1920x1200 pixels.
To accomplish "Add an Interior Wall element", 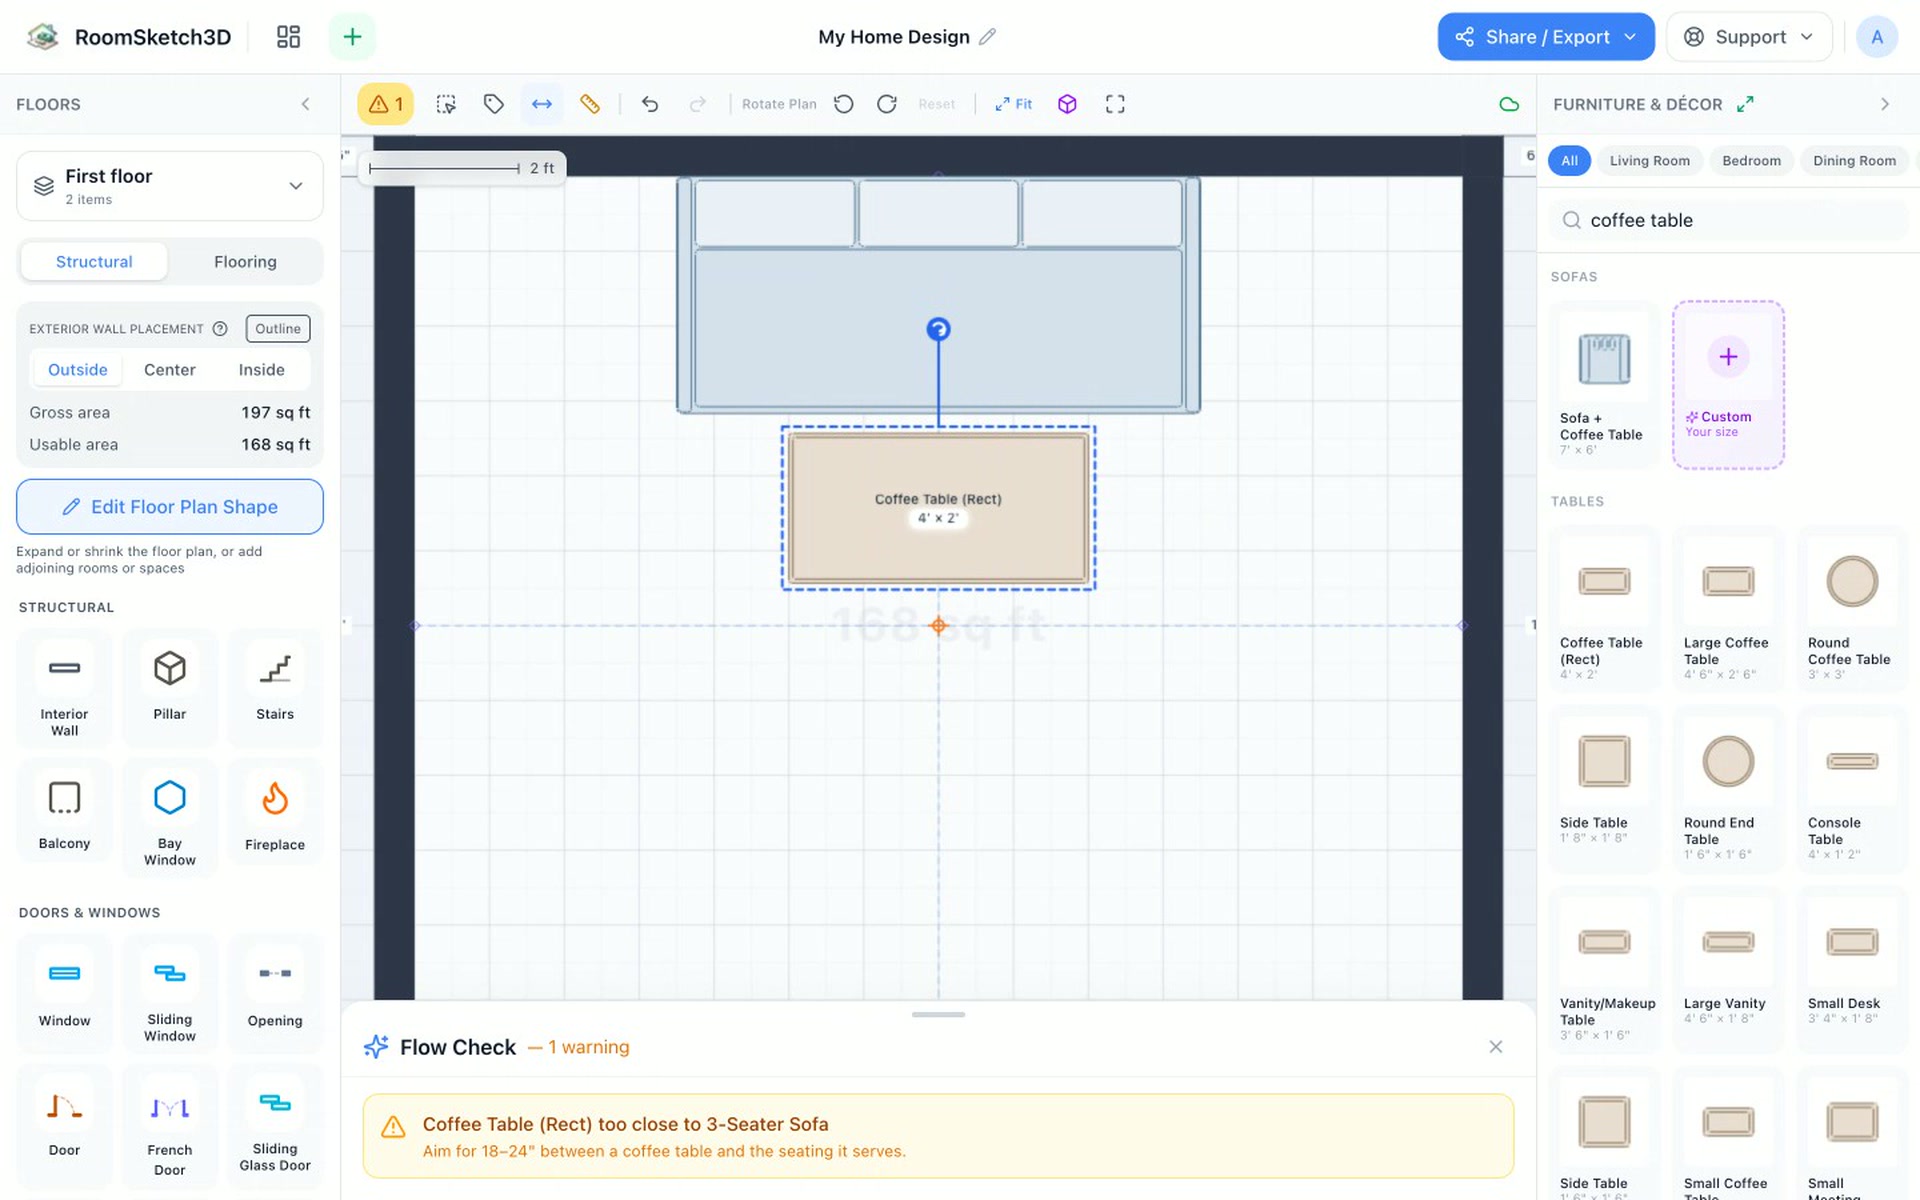I will coord(64,689).
